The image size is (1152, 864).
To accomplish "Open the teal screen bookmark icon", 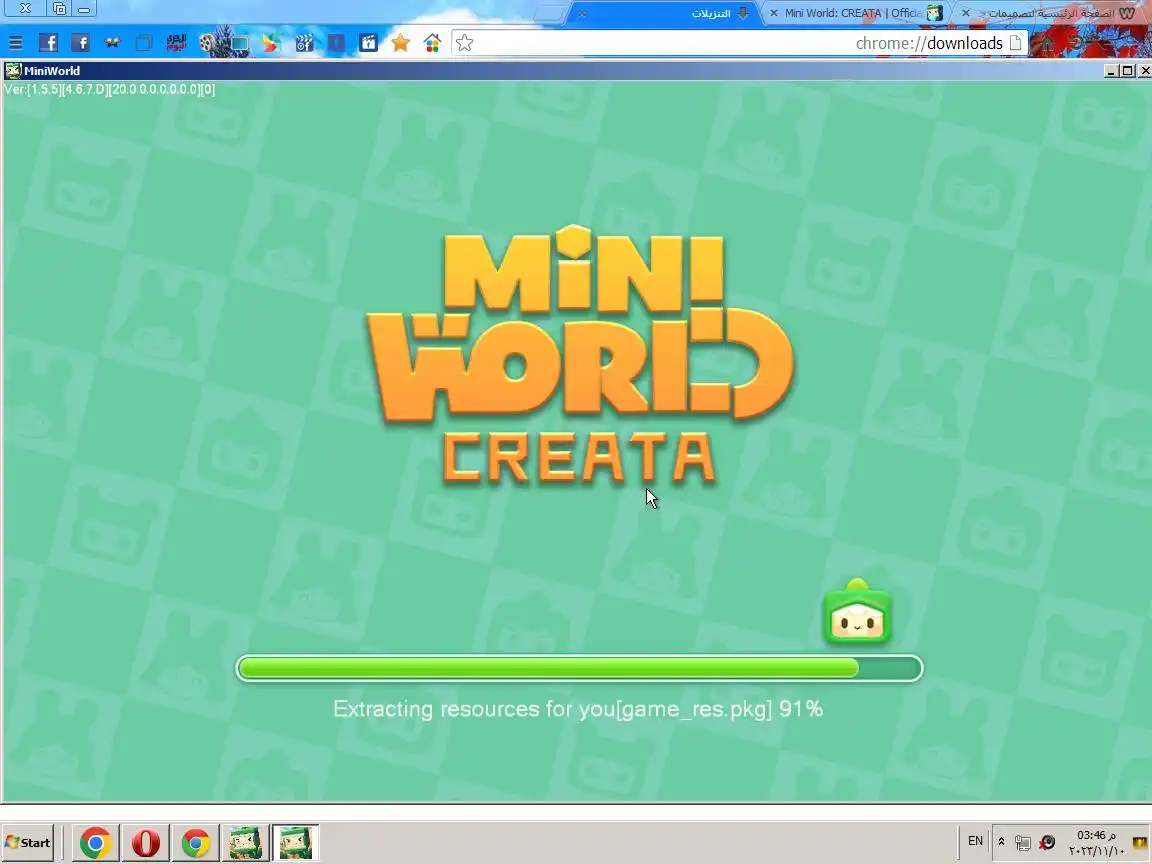I will tap(240, 43).
